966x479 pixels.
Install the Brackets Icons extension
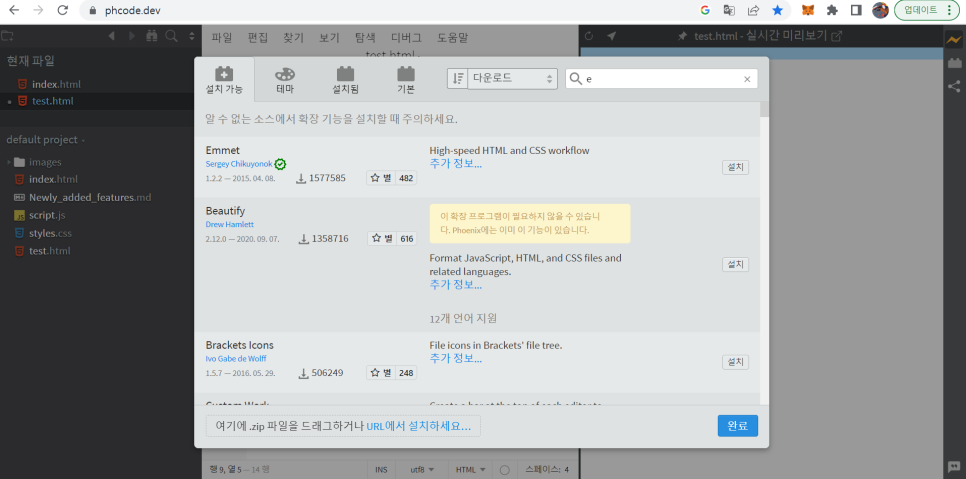tap(736, 362)
